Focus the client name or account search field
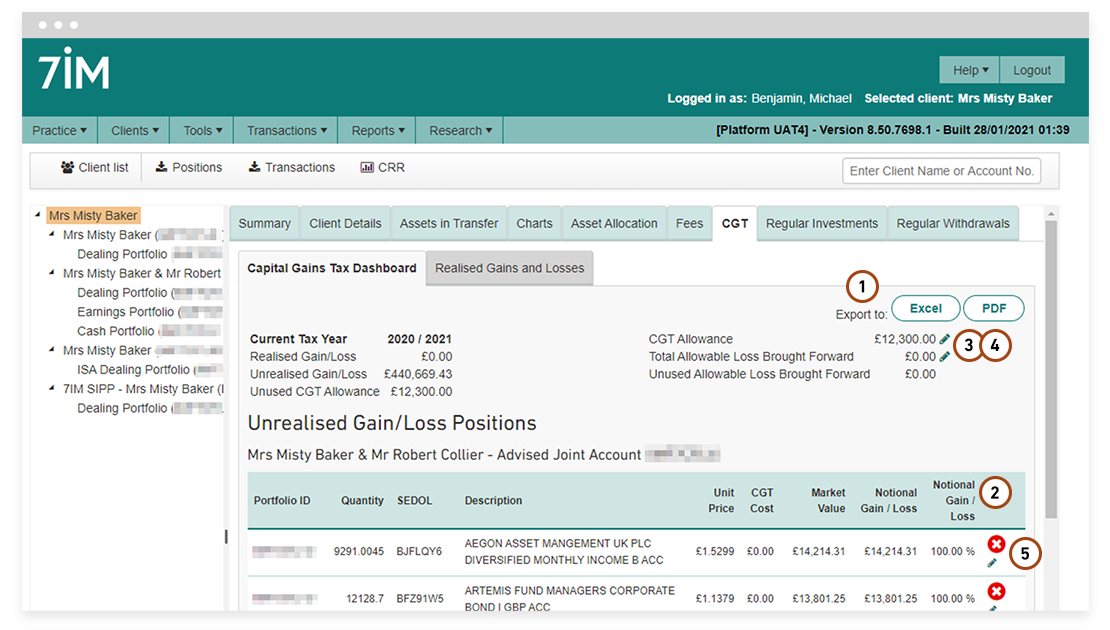 point(942,171)
